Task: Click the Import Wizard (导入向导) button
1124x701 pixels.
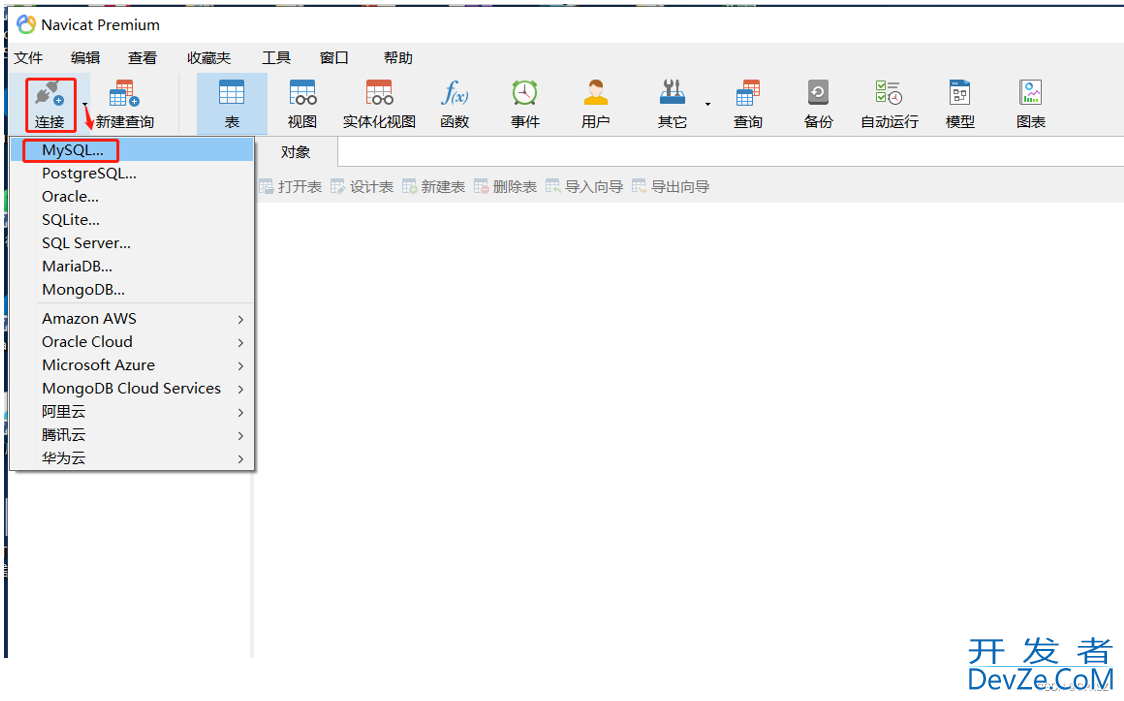Action: pyautogui.click(x=584, y=187)
